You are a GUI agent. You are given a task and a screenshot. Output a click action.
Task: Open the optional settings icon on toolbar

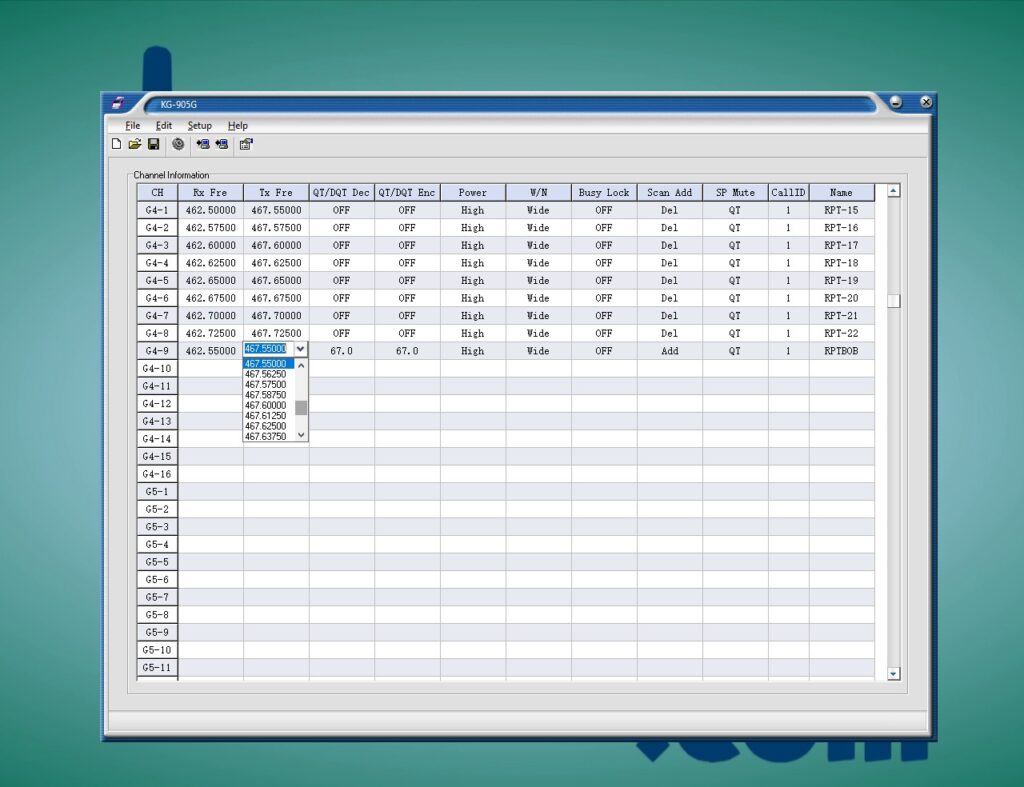point(246,144)
